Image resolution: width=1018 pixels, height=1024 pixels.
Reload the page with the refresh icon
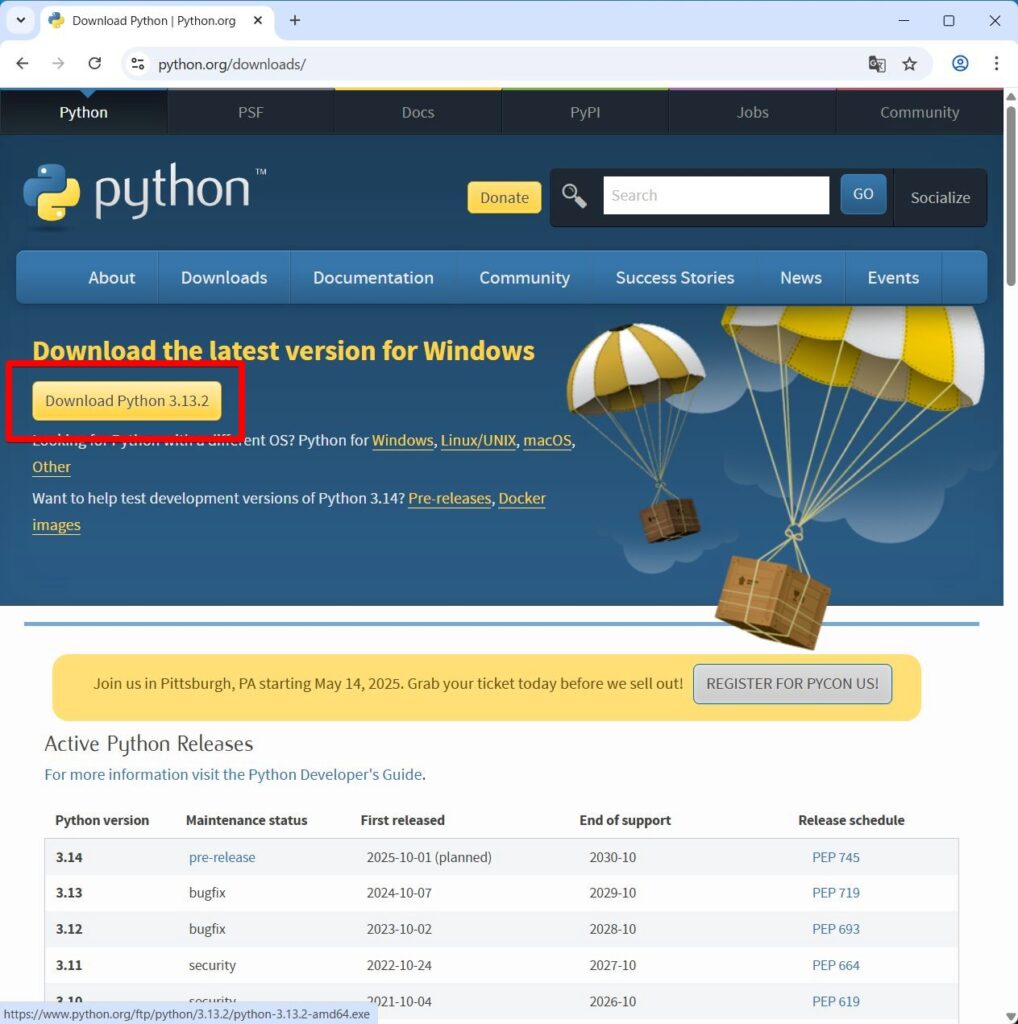coord(95,63)
